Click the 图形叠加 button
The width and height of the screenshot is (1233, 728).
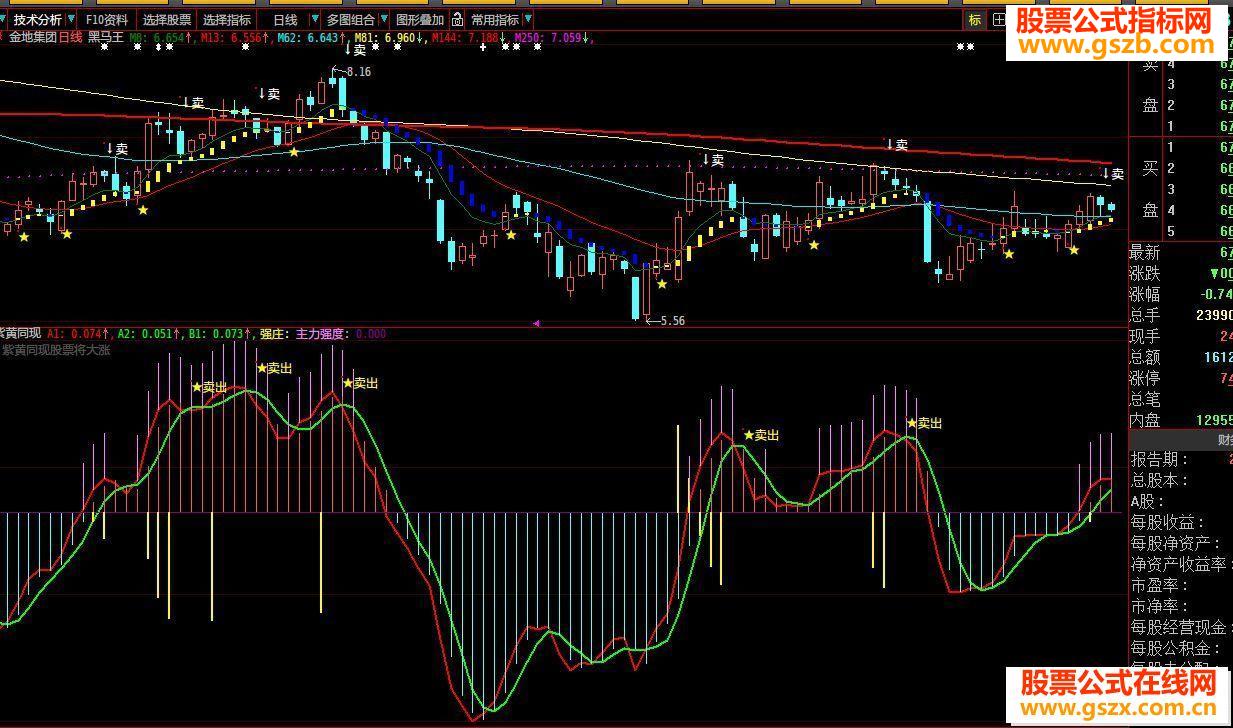[420, 19]
